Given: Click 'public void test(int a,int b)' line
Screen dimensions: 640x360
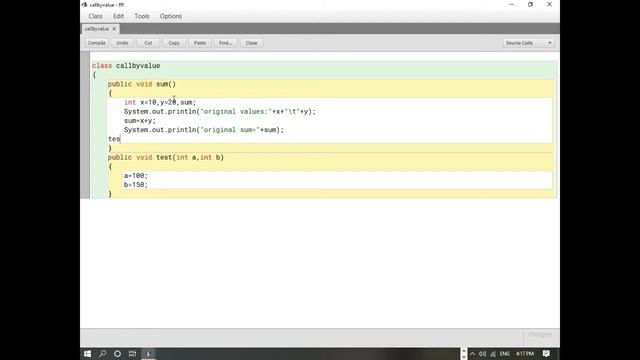Looking at the screenshot, I should point(166,158).
